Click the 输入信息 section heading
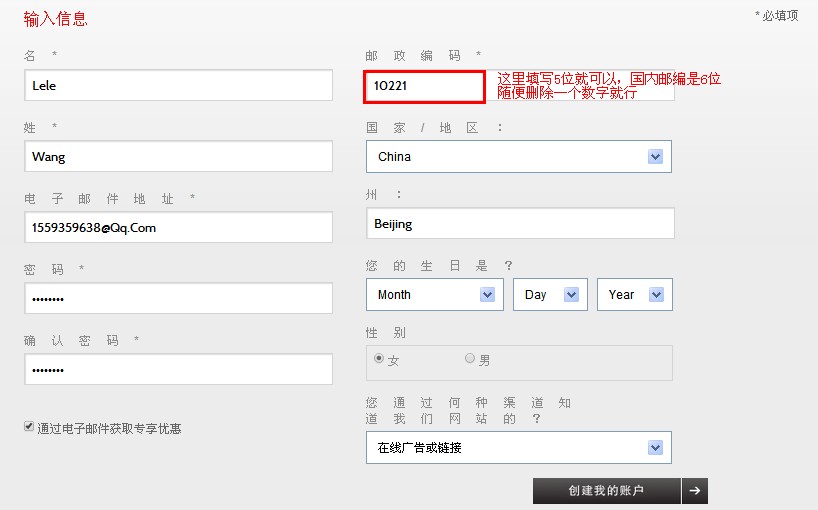 point(55,19)
